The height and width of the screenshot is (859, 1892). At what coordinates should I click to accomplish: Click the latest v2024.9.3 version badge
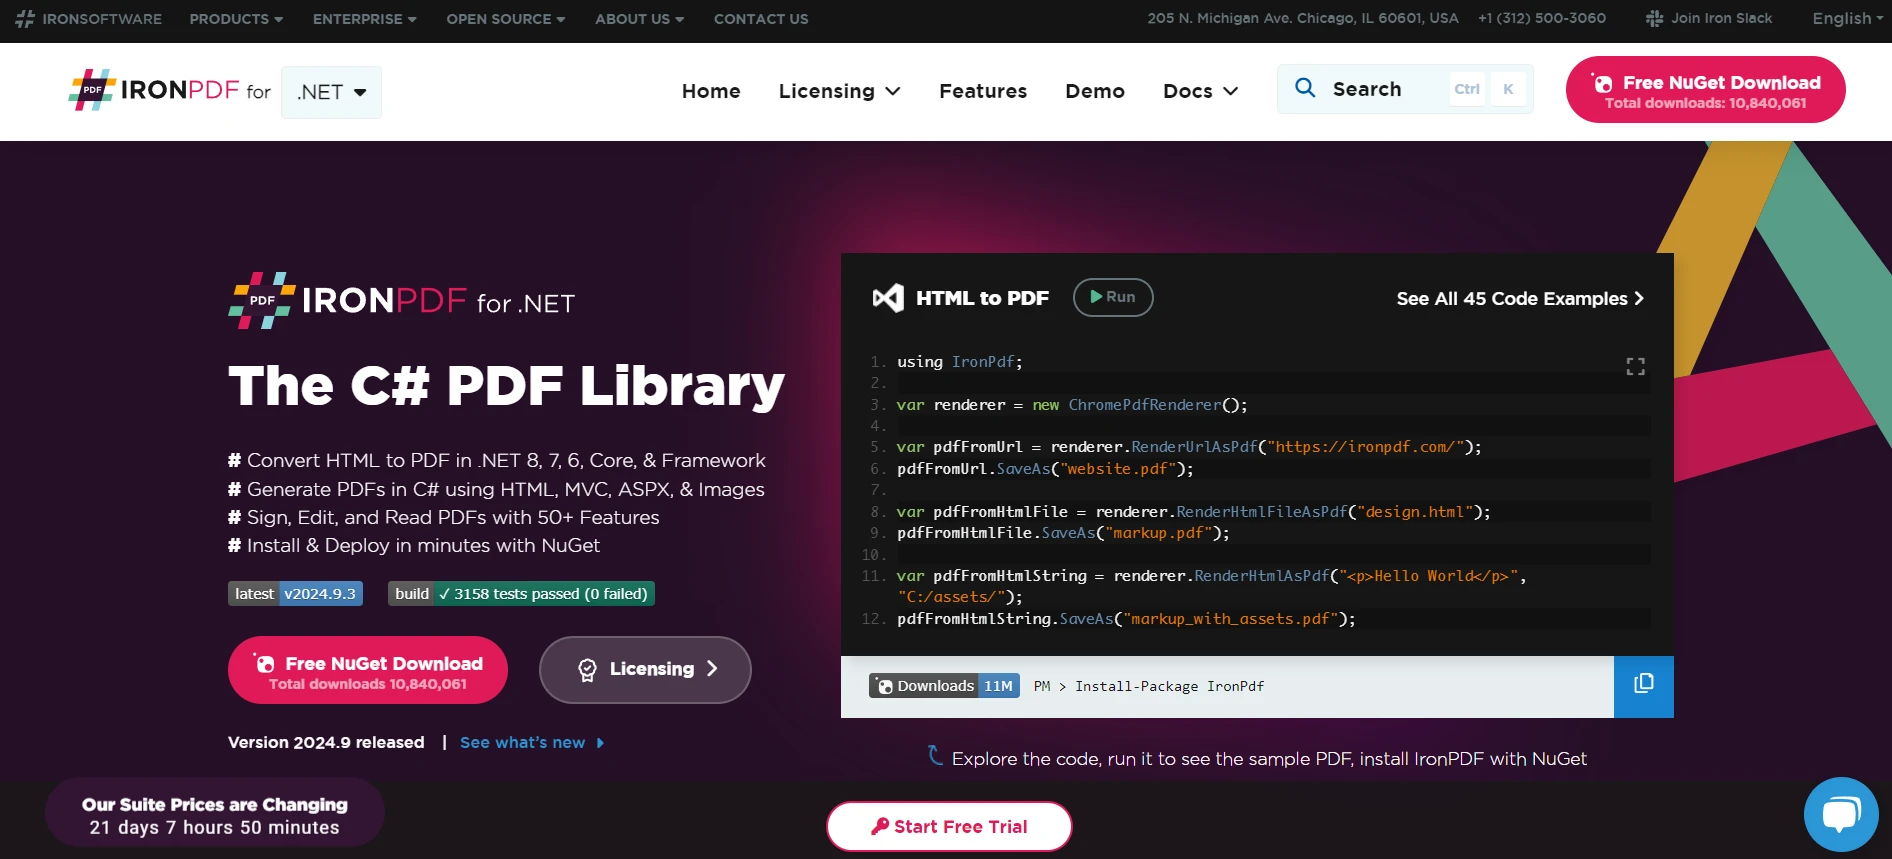pos(295,594)
